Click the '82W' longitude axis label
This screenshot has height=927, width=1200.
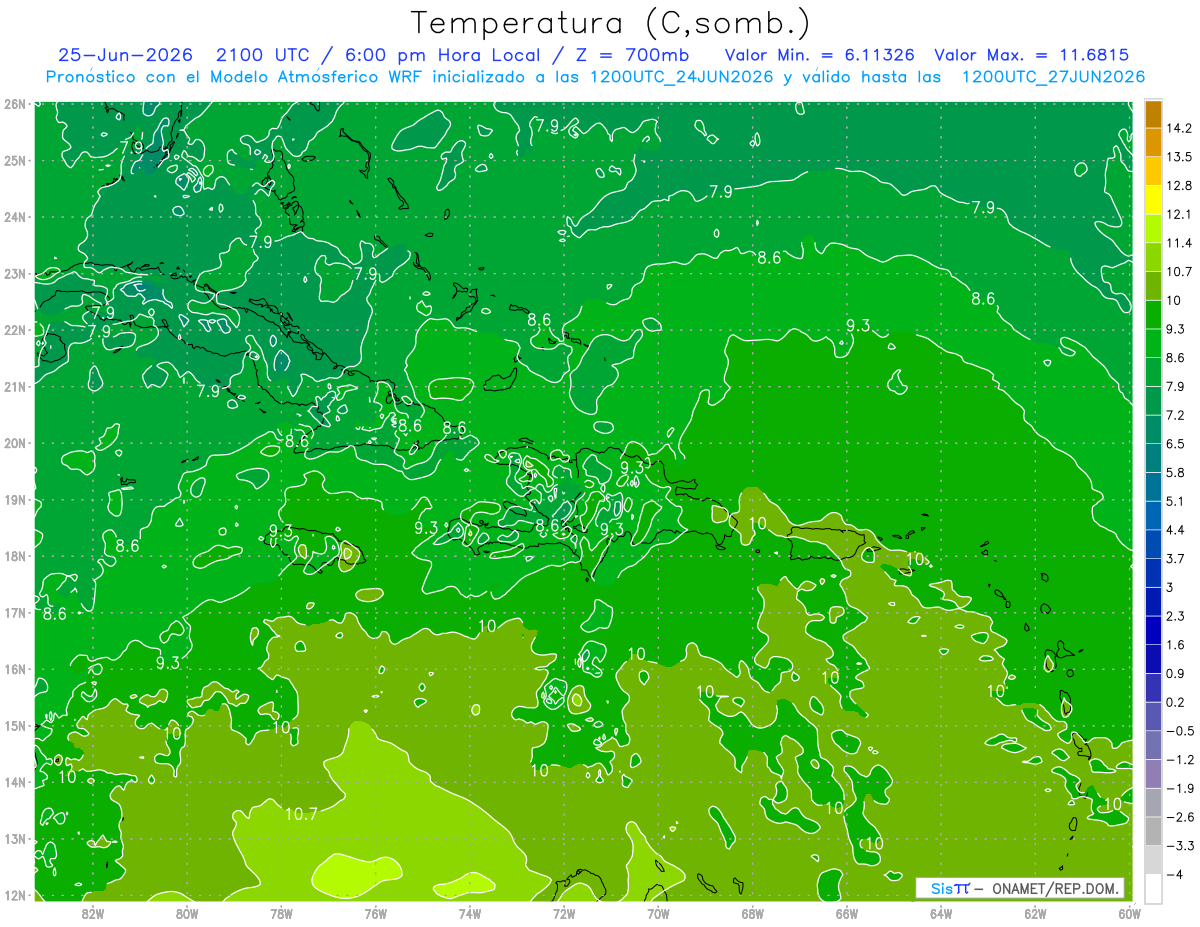point(92,913)
